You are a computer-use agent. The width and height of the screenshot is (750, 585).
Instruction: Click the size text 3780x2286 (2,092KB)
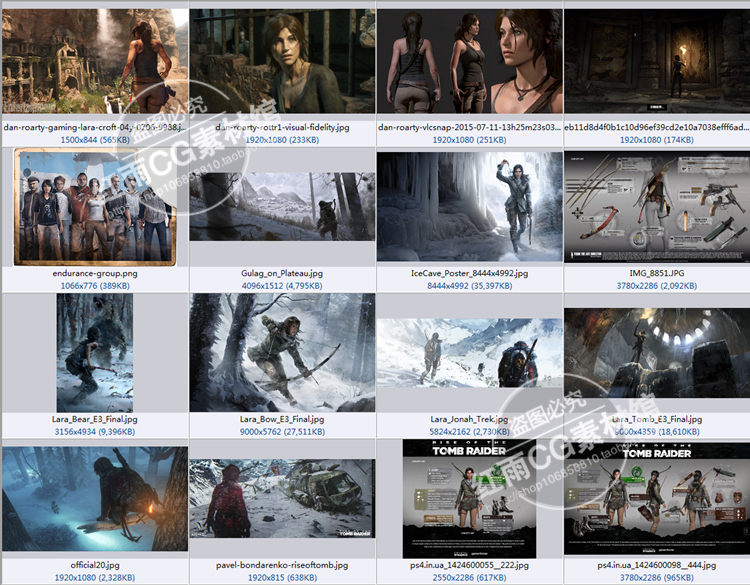click(x=657, y=286)
